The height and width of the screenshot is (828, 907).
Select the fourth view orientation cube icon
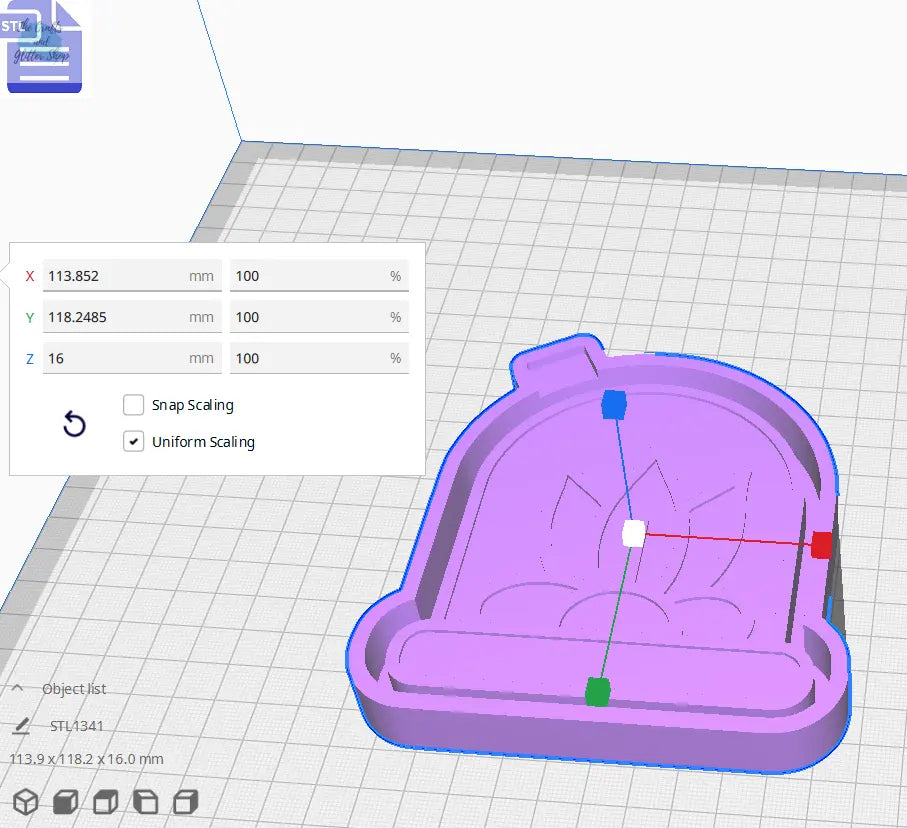pyautogui.click(x=143, y=802)
